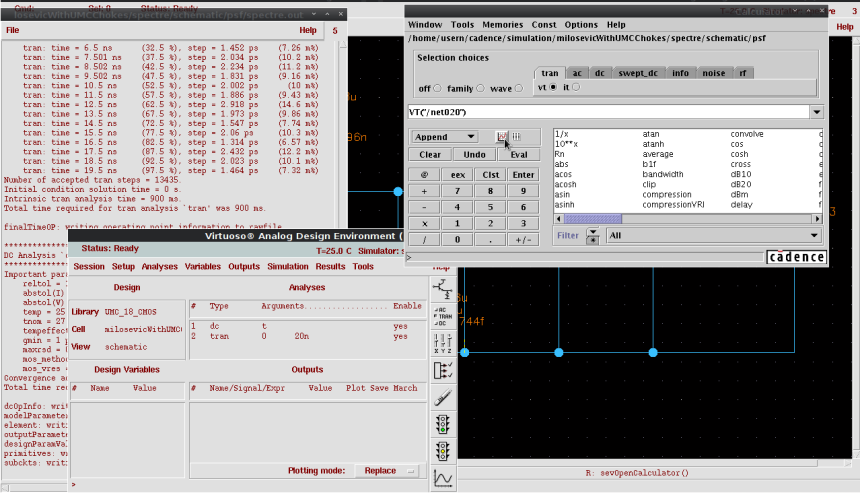The image size is (860, 493).
Task: Select the family radio button
Action: 480,88
